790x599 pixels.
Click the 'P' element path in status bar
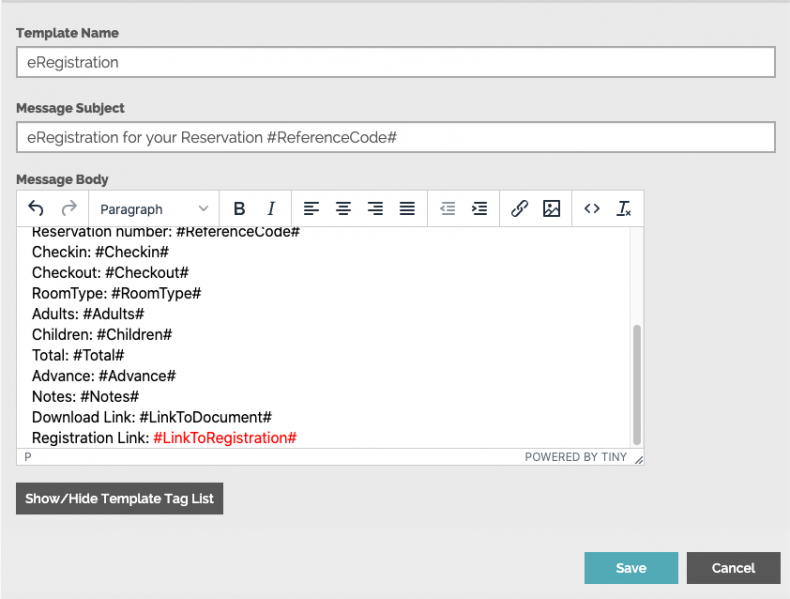[28, 457]
